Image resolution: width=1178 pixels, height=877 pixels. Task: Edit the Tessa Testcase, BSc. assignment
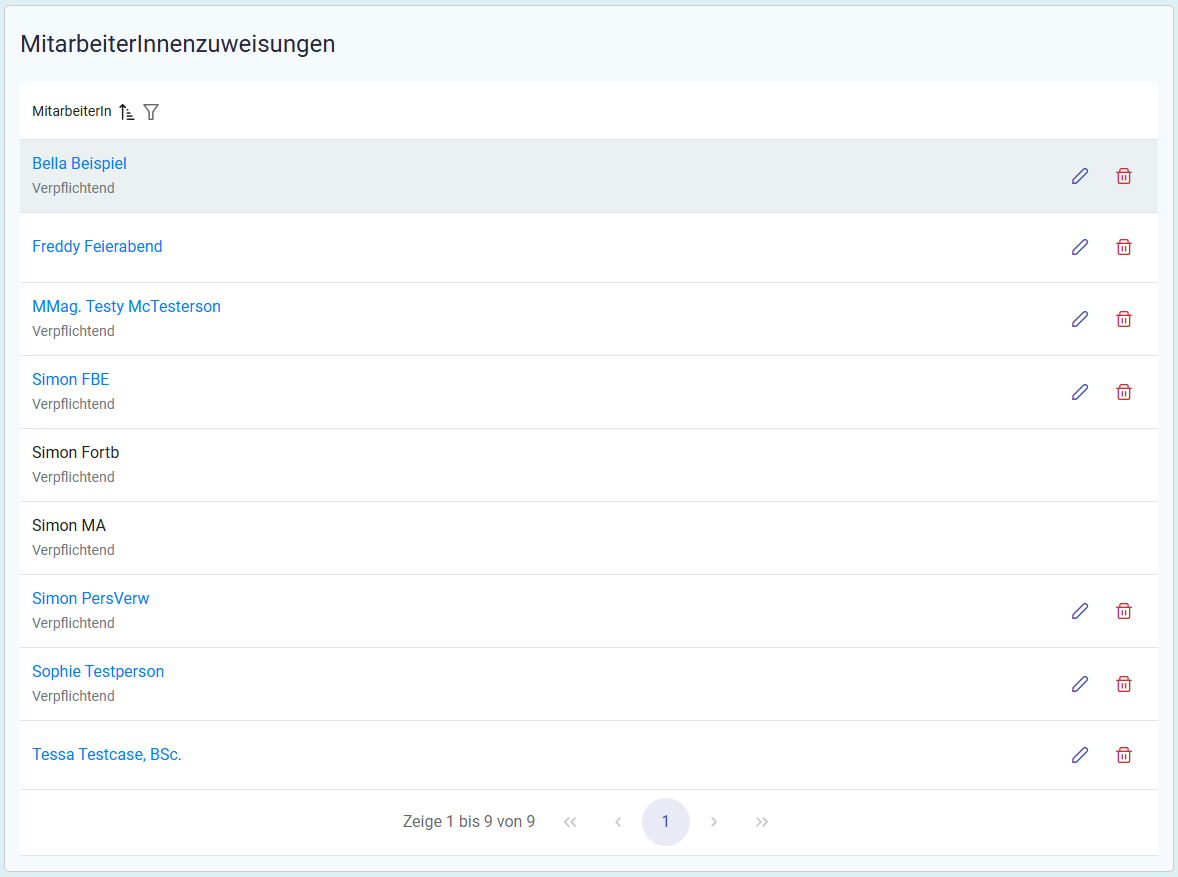click(x=1079, y=755)
